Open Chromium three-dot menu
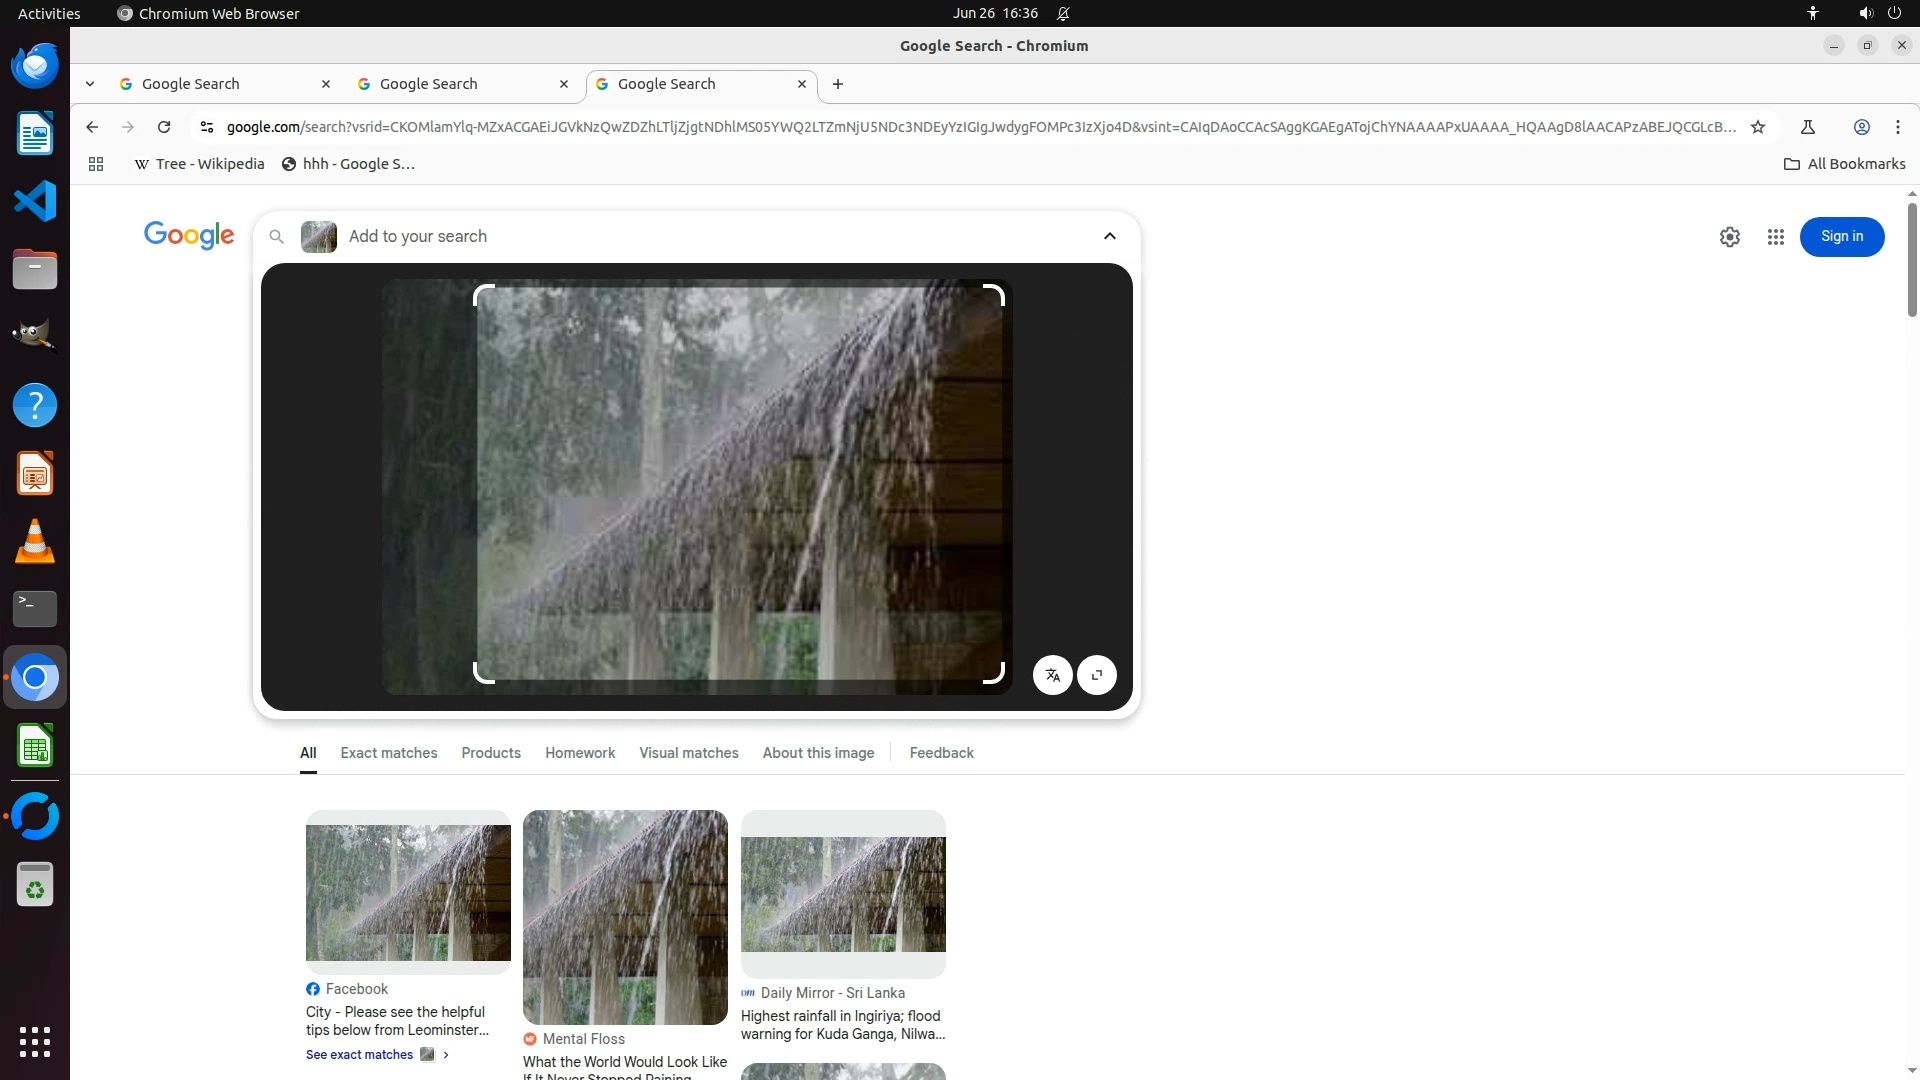This screenshot has width=1920, height=1080. click(x=1897, y=127)
